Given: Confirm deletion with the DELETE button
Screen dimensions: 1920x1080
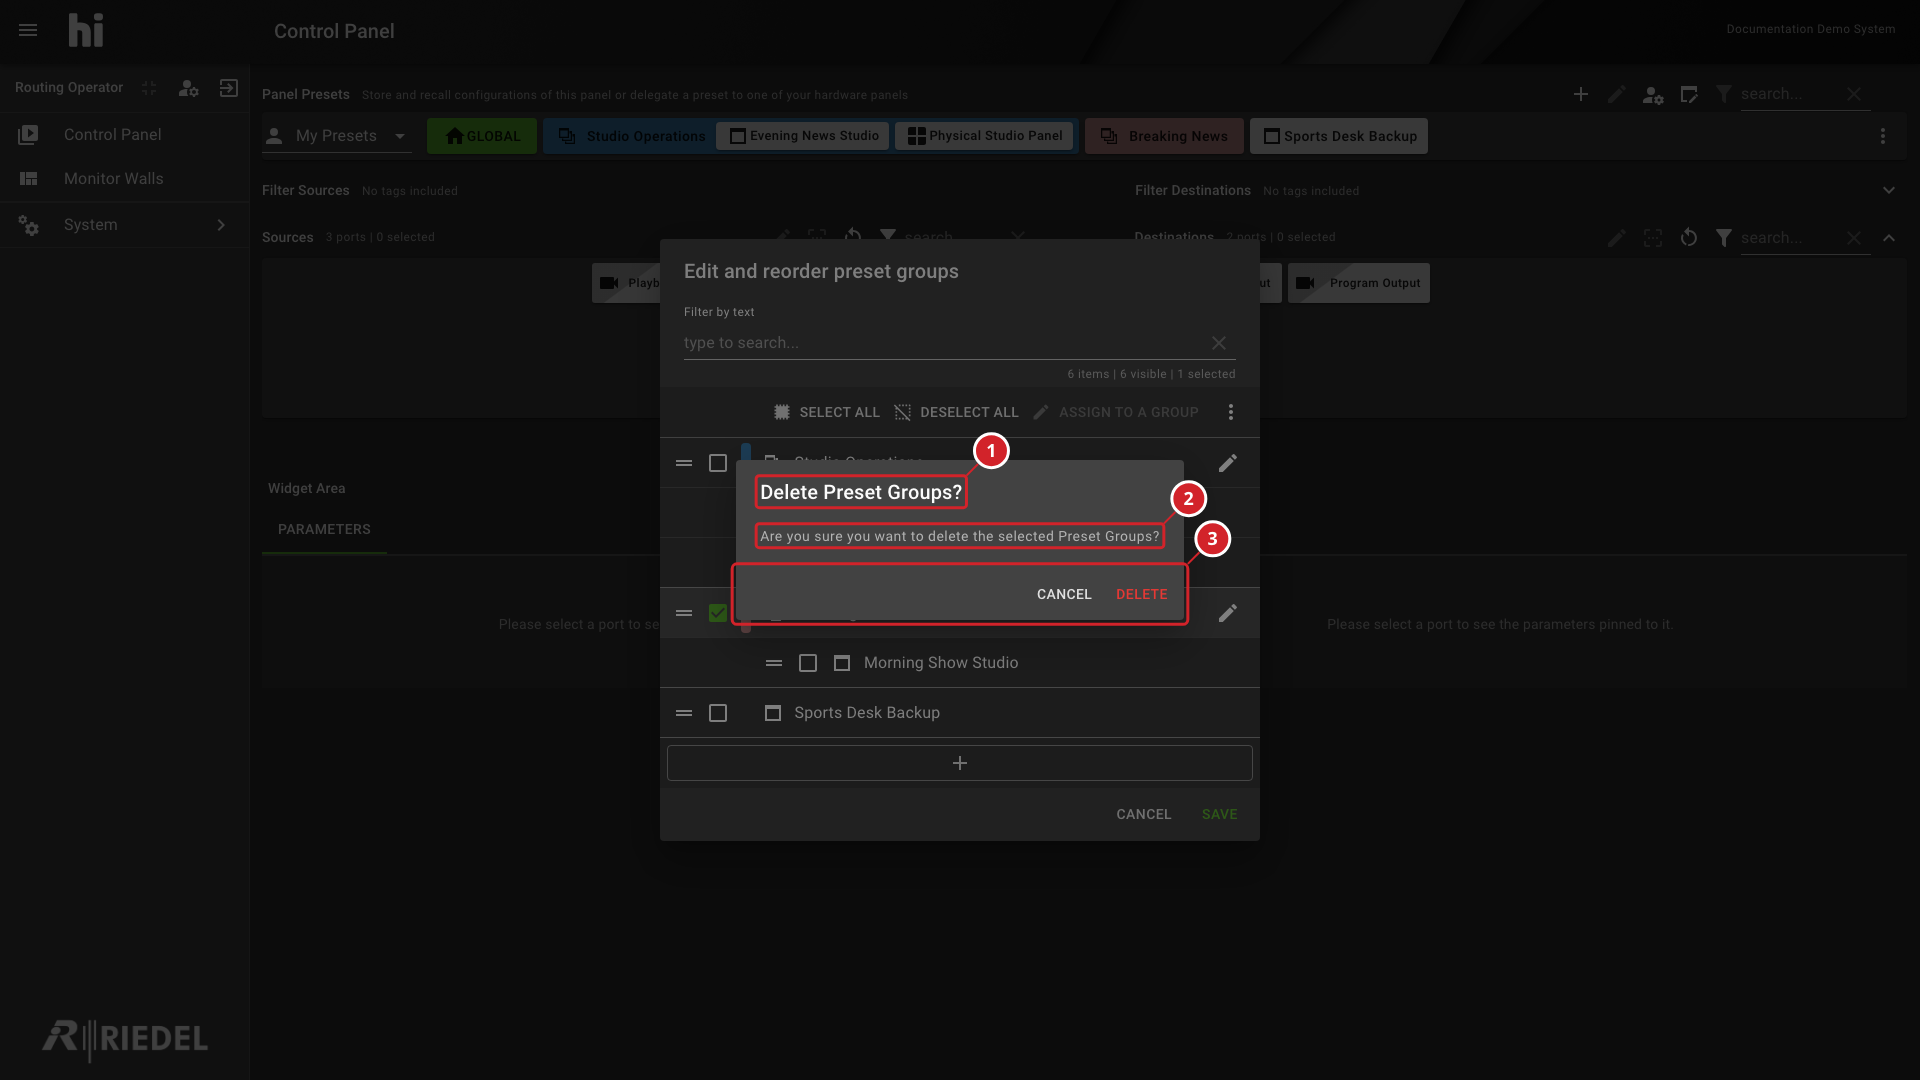Looking at the screenshot, I should pyautogui.click(x=1142, y=594).
